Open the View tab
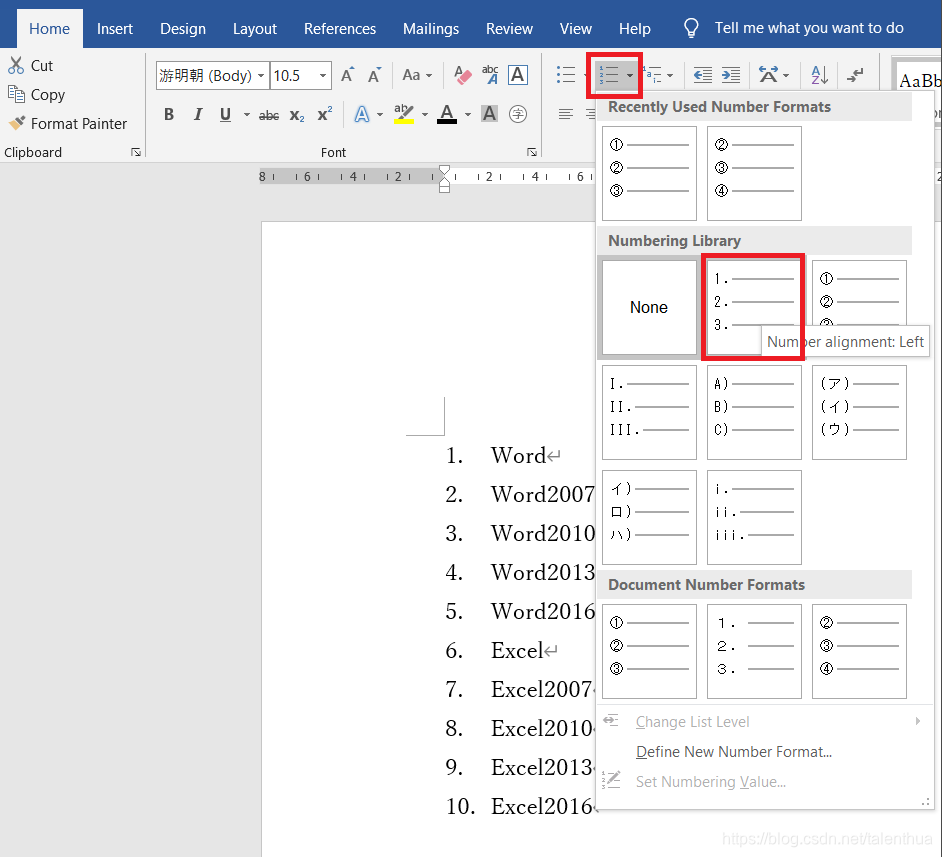The image size is (942, 857). 576,28
